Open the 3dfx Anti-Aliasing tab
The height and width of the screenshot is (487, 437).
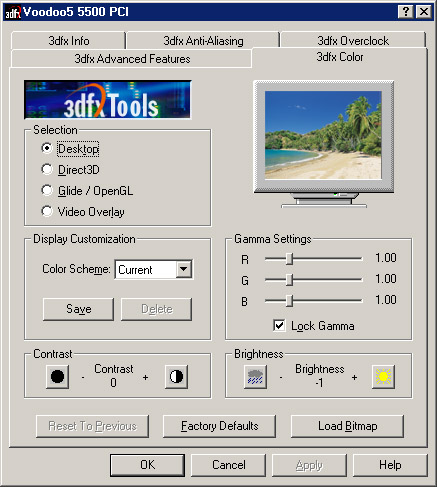click(203, 41)
